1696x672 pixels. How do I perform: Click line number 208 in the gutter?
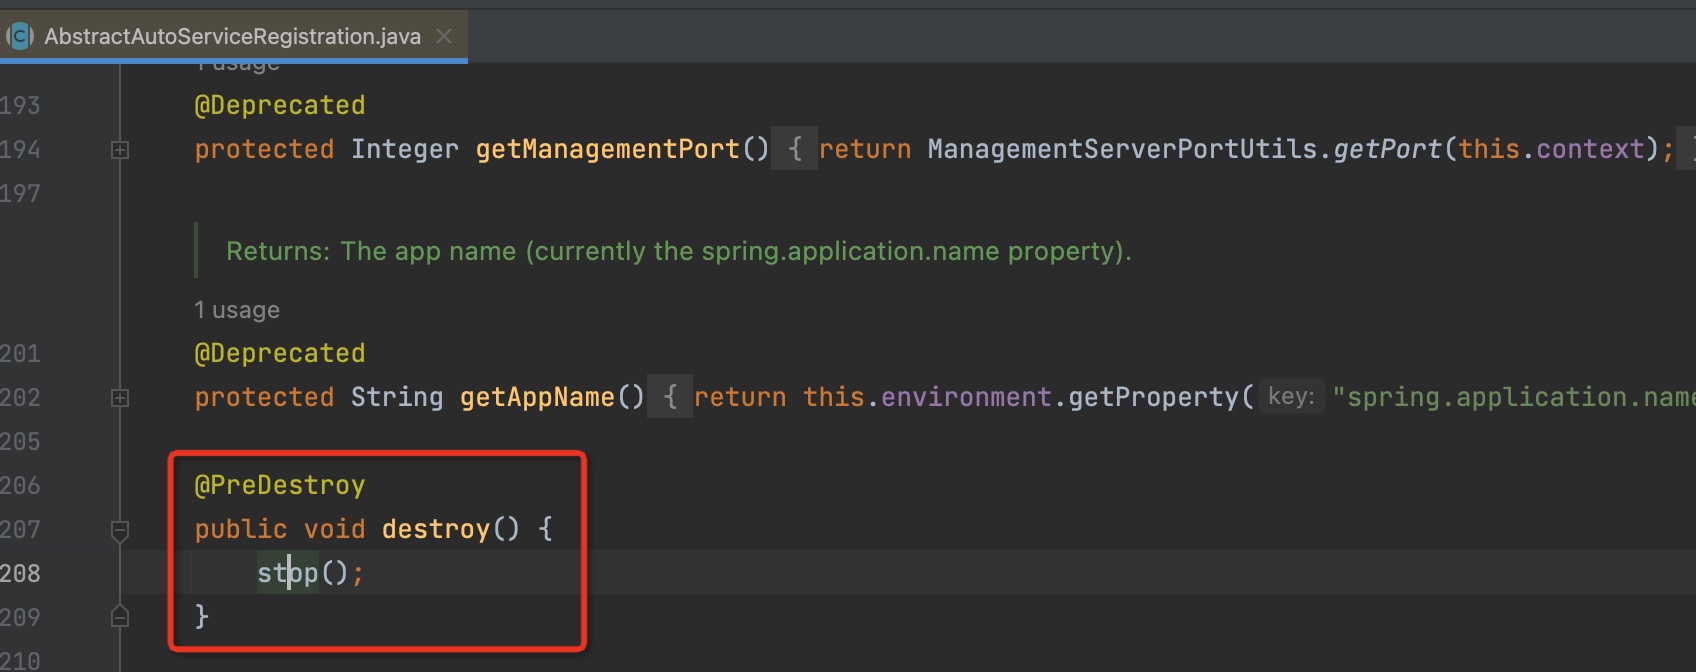(x=22, y=574)
